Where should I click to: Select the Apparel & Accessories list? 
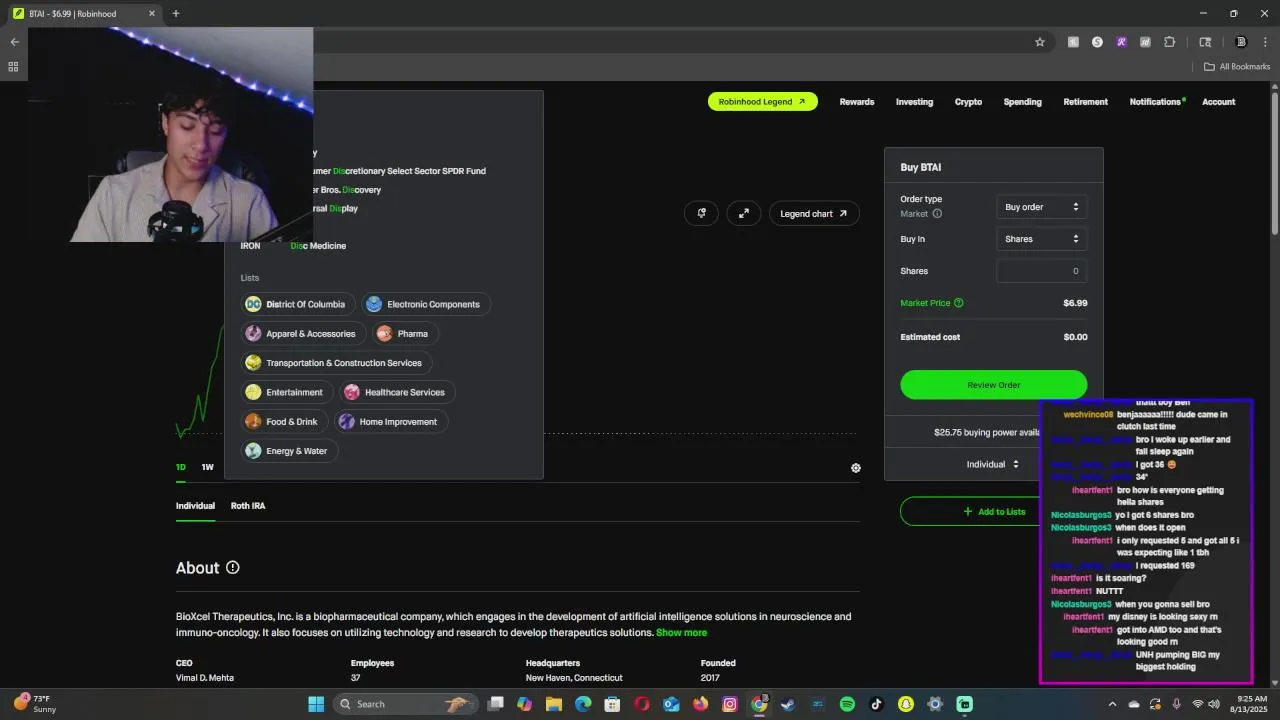point(302,334)
